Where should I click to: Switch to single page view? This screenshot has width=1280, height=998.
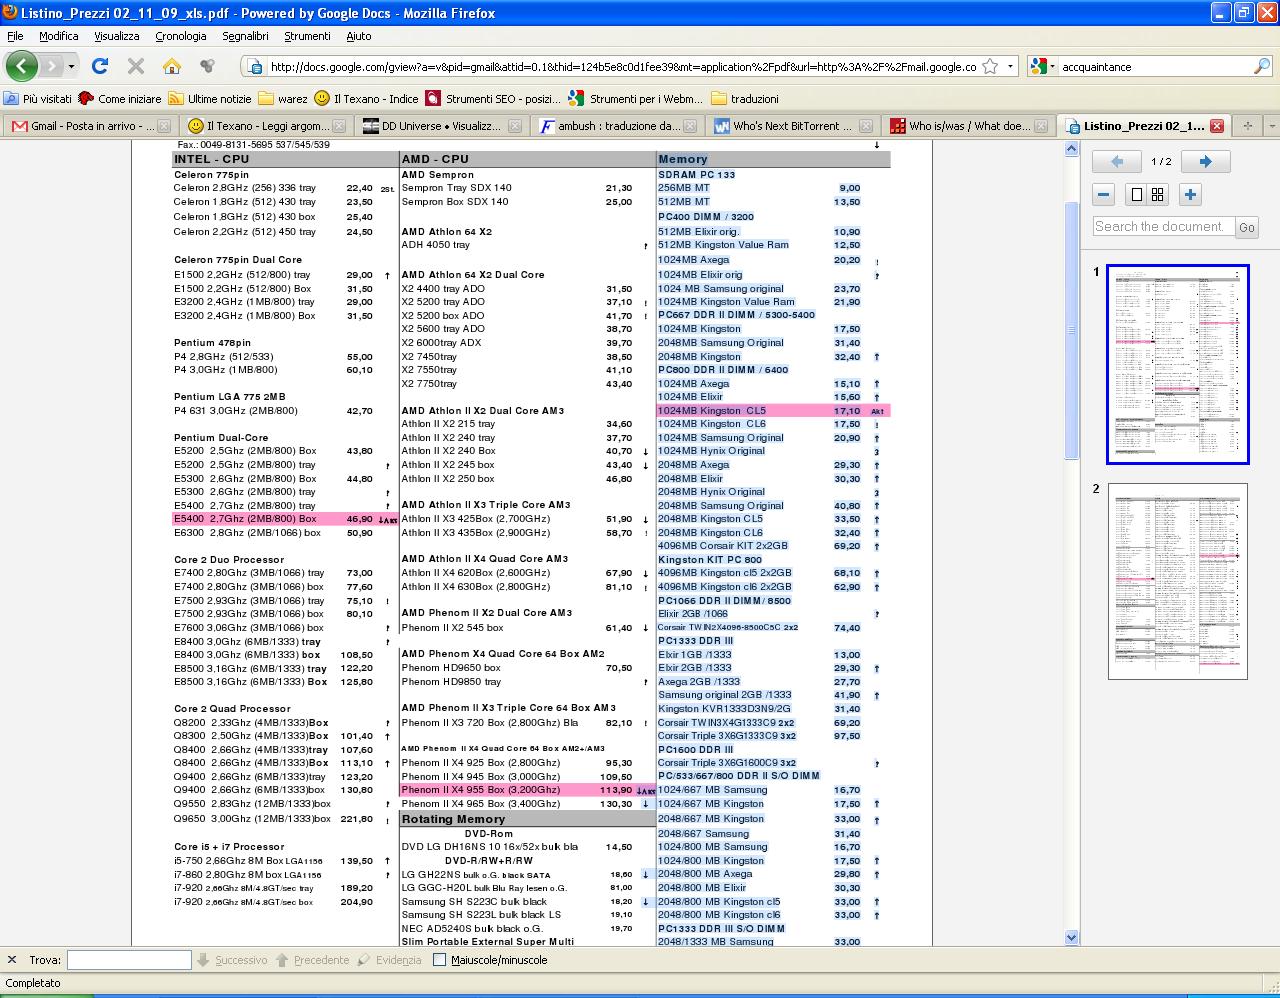tap(1136, 195)
